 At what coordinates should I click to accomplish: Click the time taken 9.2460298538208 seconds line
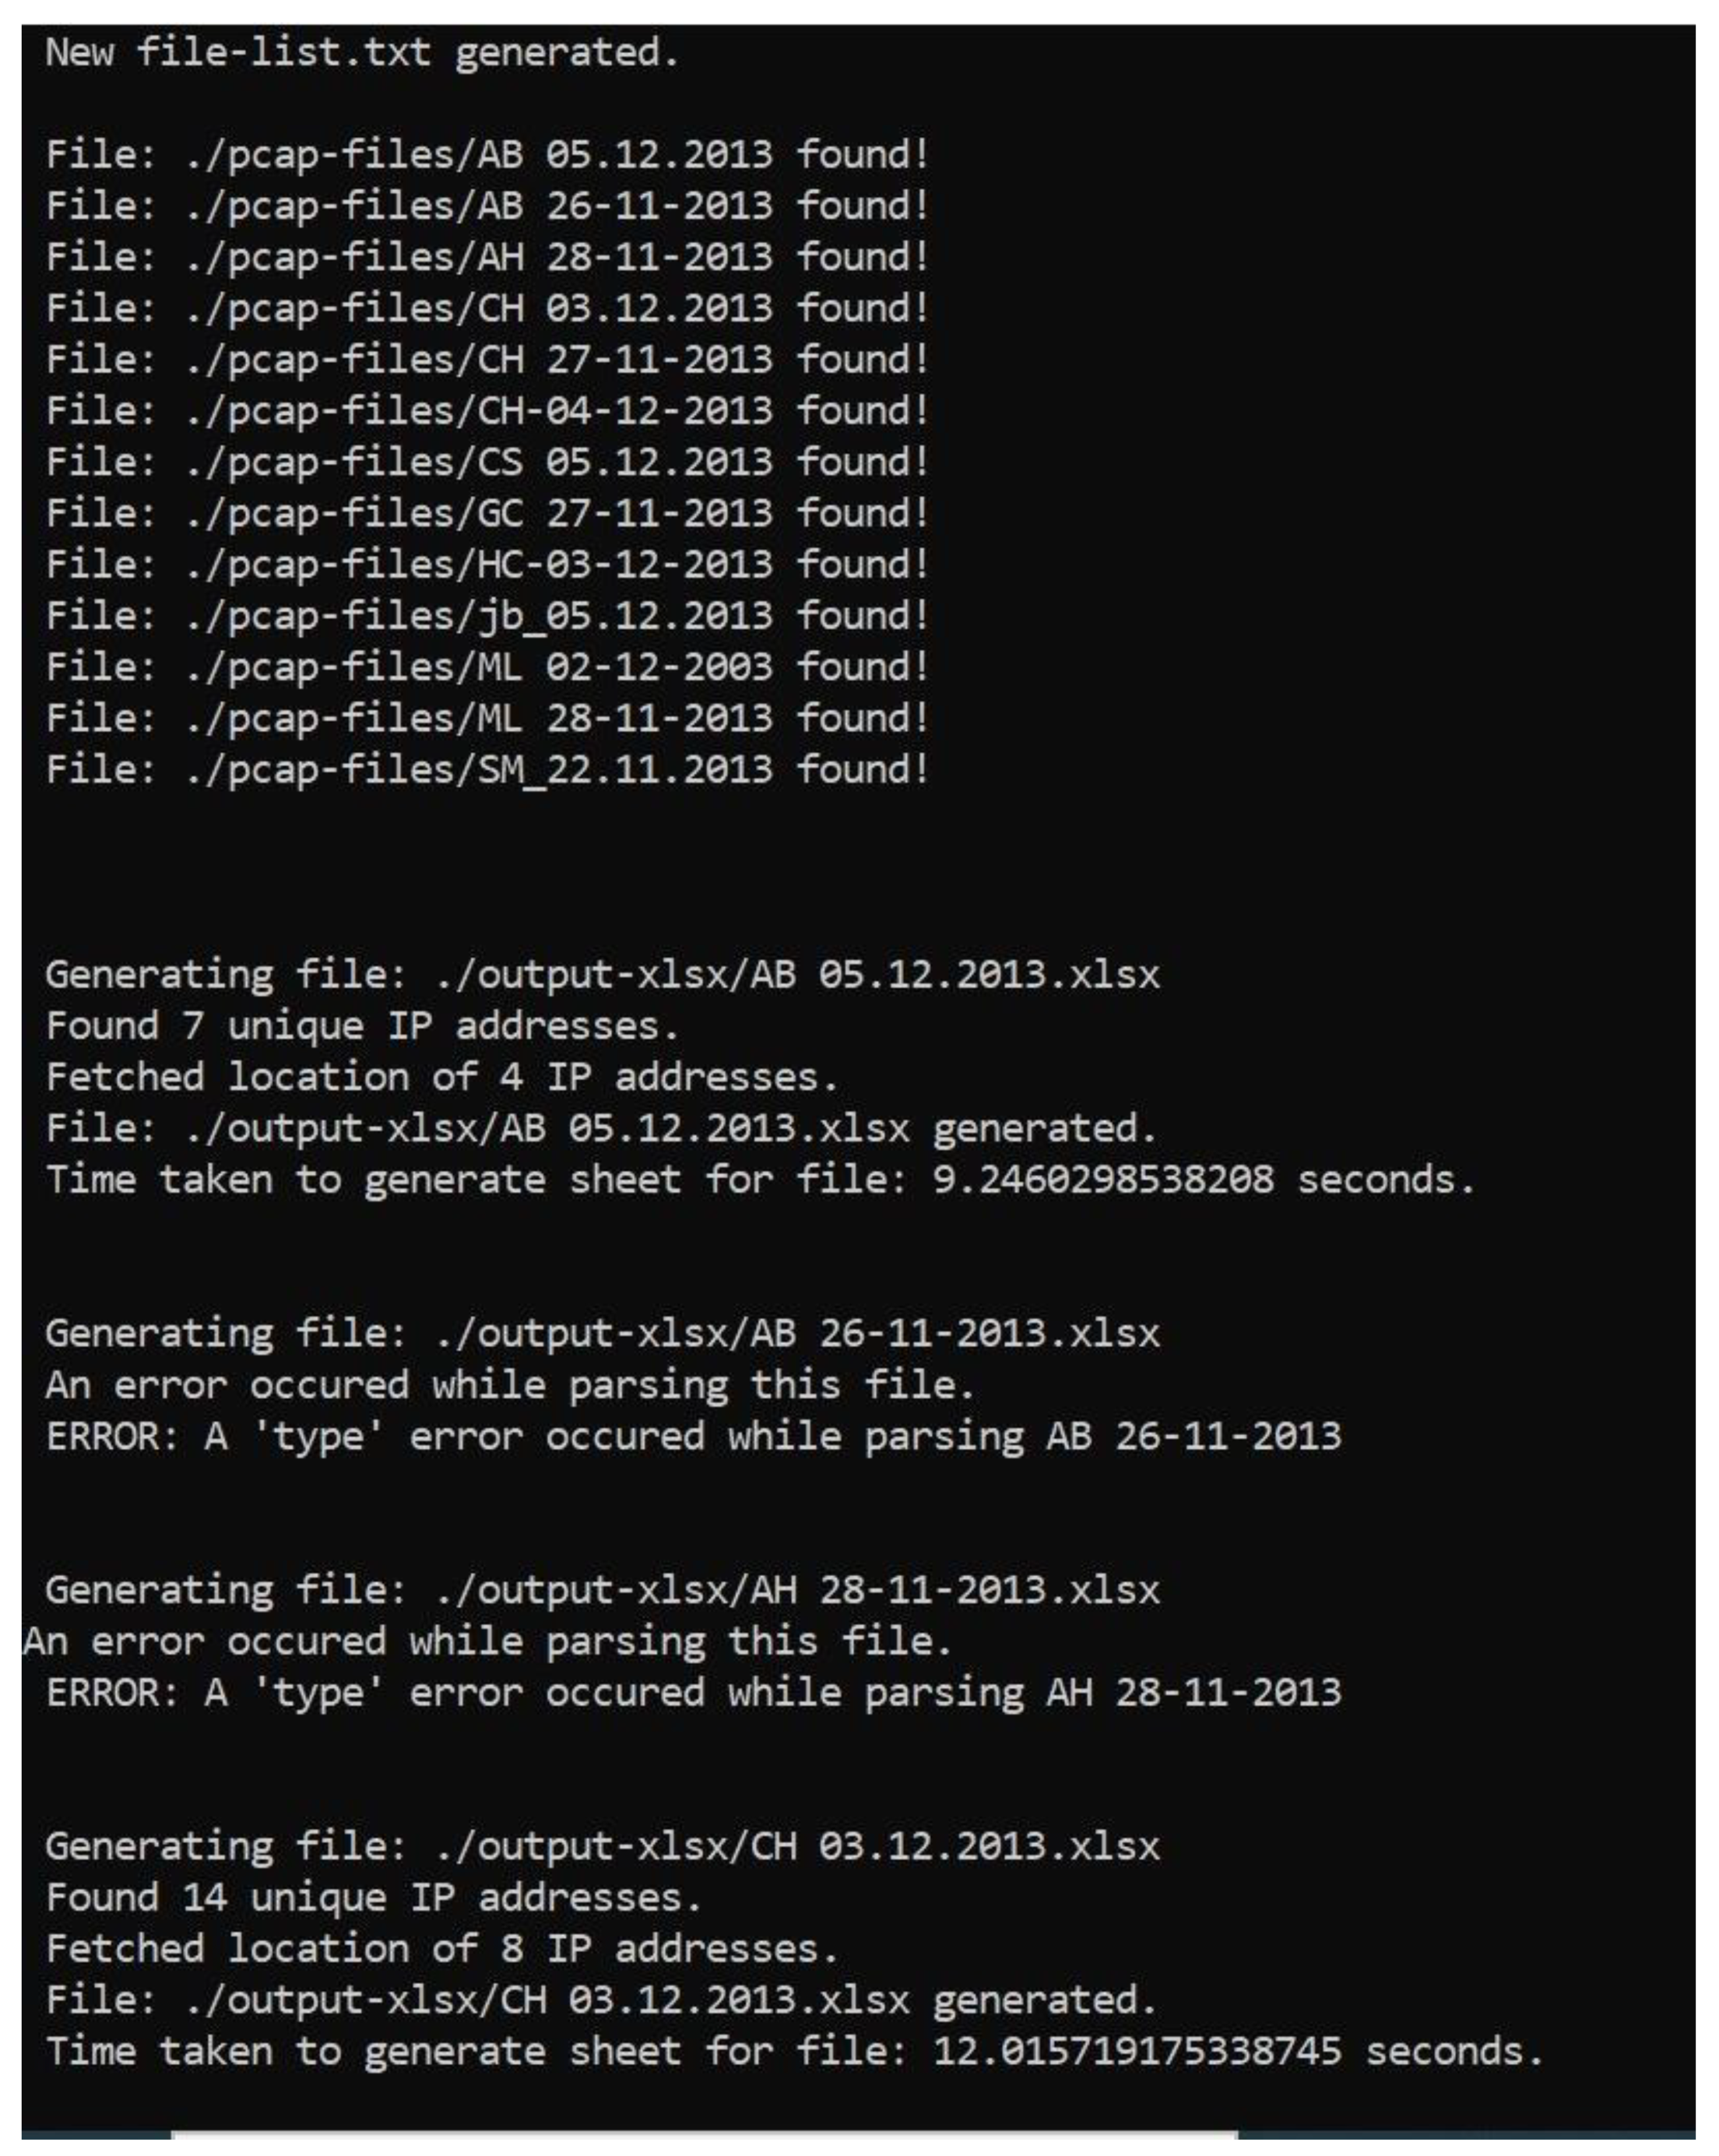click(760, 1181)
